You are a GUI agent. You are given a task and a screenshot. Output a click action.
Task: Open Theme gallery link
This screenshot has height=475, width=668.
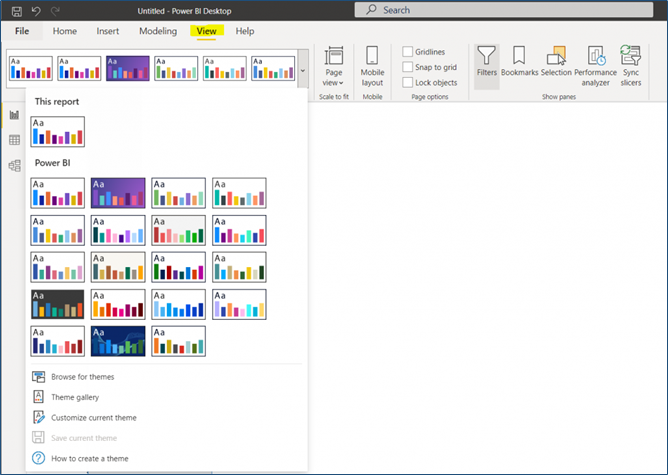(x=75, y=397)
